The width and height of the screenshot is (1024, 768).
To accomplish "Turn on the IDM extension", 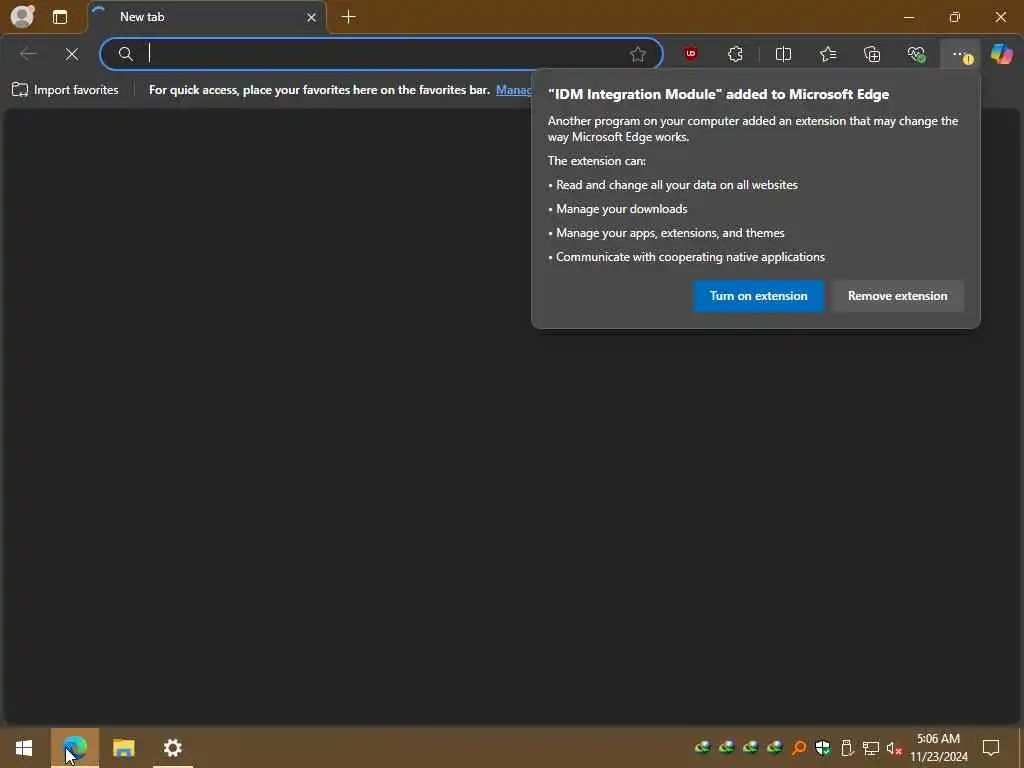I will point(758,296).
